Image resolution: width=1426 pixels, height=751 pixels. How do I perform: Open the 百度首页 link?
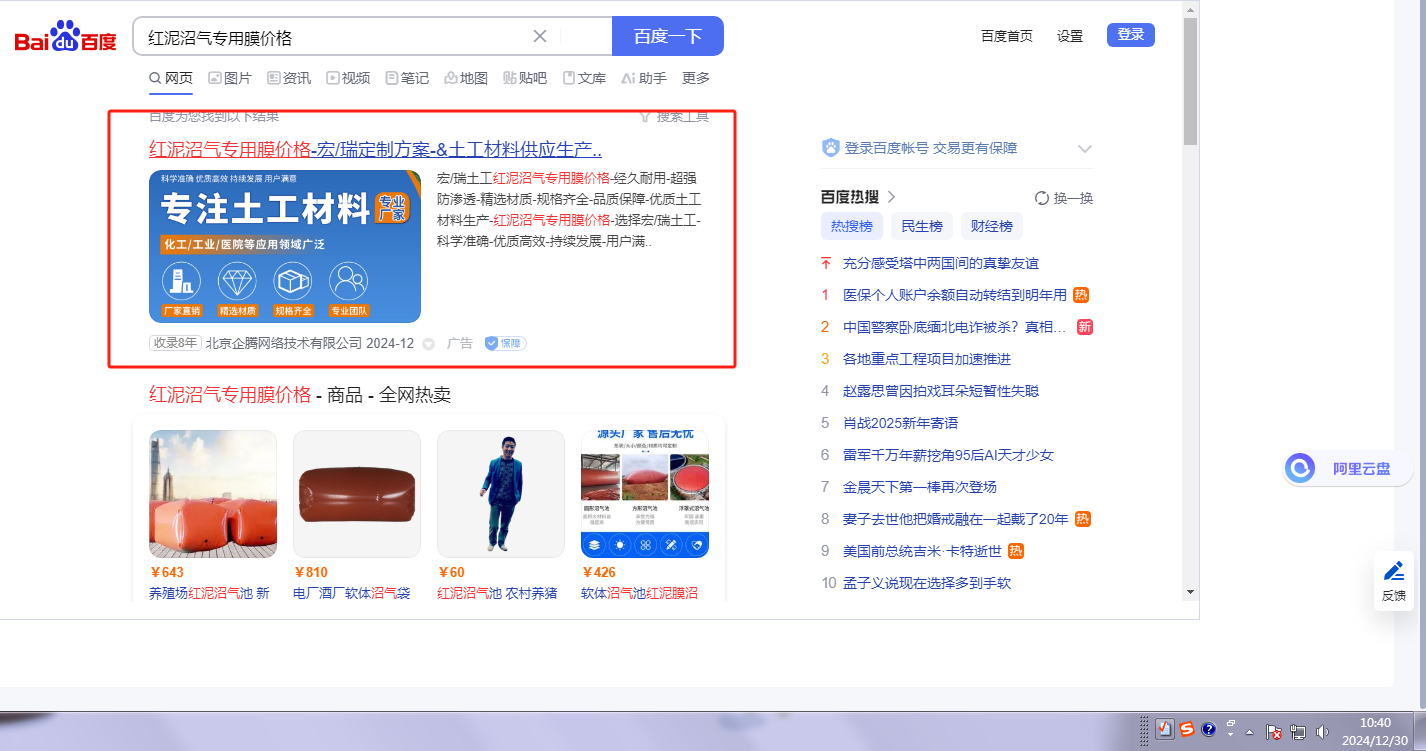[x=1007, y=36]
